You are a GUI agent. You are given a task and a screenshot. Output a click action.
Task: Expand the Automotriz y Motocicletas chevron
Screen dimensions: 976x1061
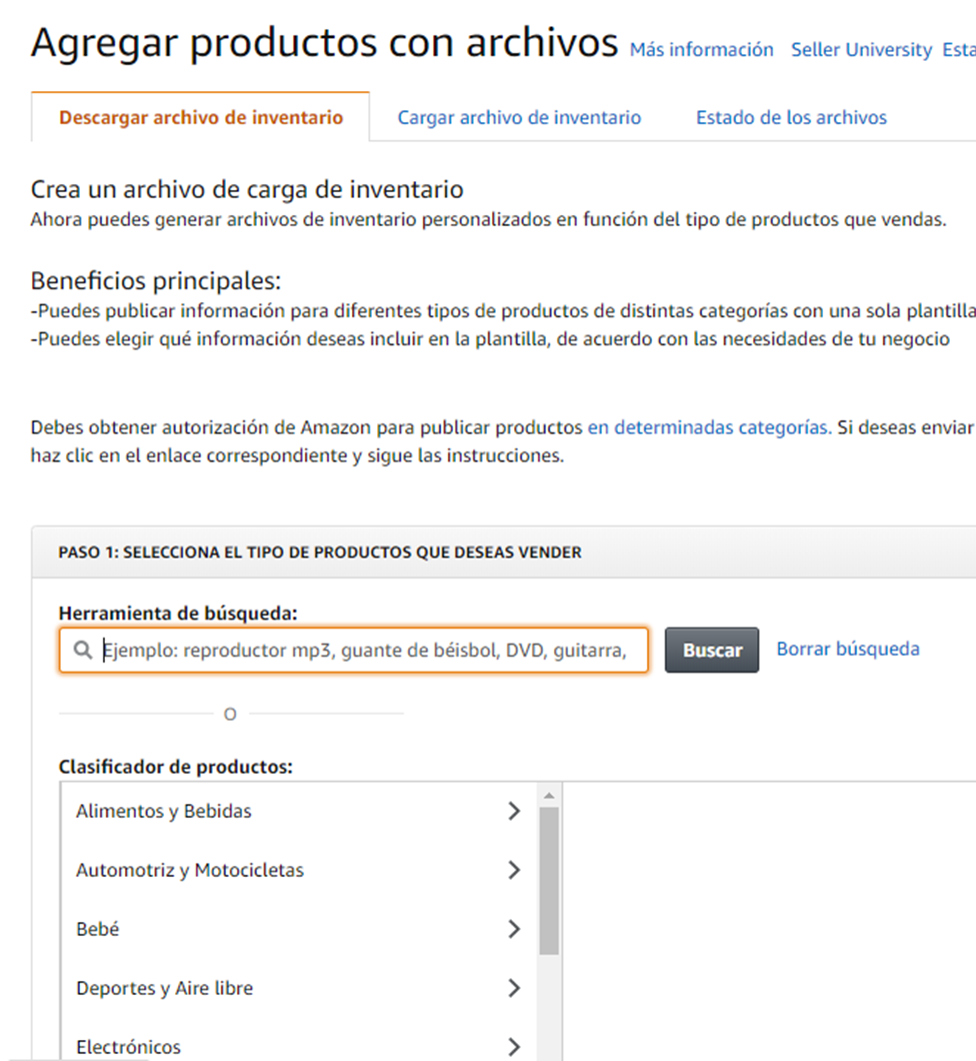pyautogui.click(x=514, y=870)
